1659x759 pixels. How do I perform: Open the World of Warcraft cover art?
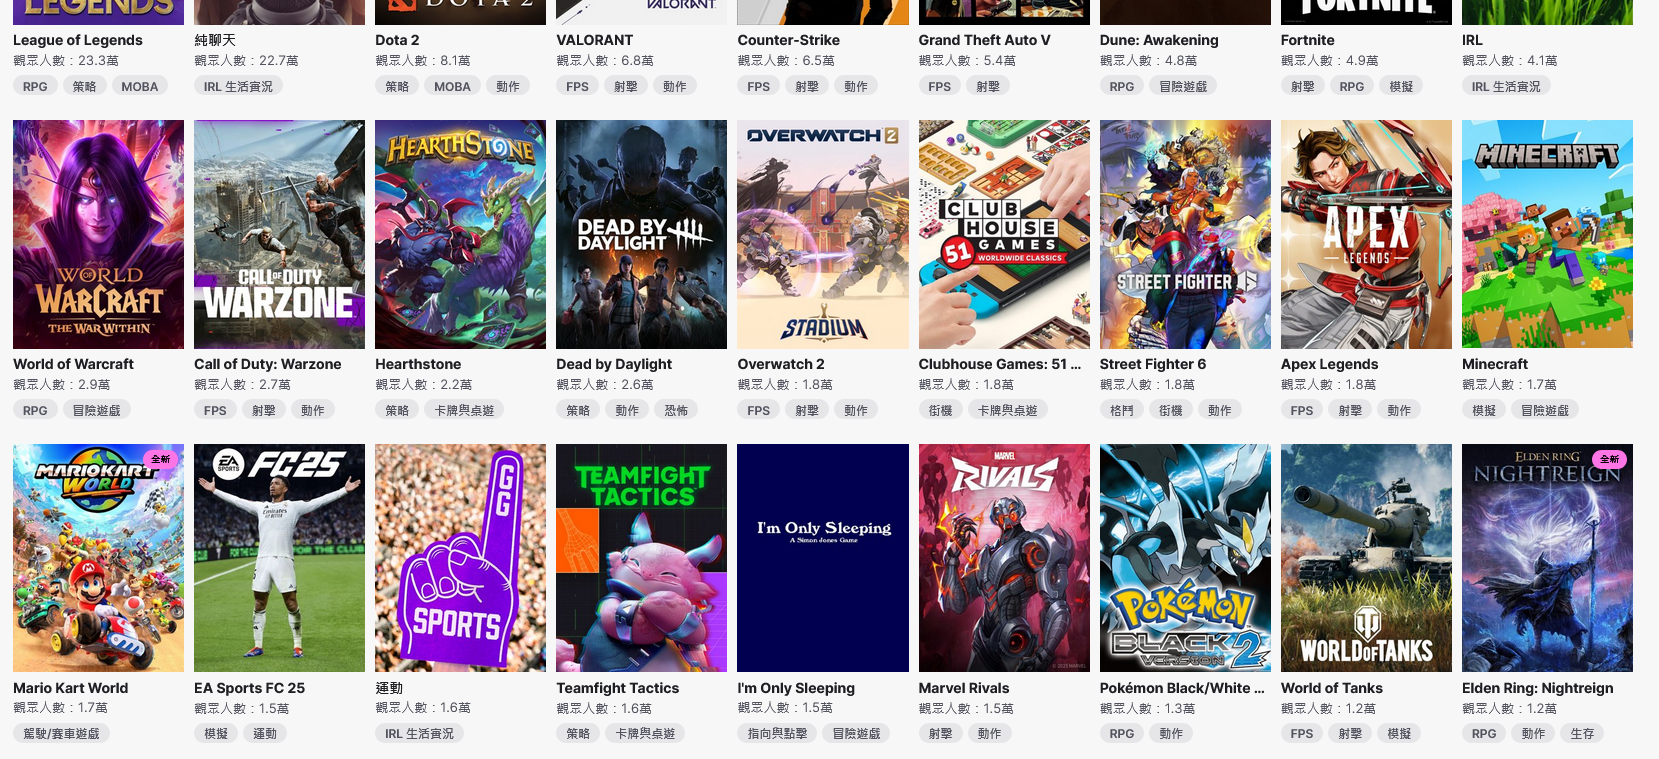[98, 234]
